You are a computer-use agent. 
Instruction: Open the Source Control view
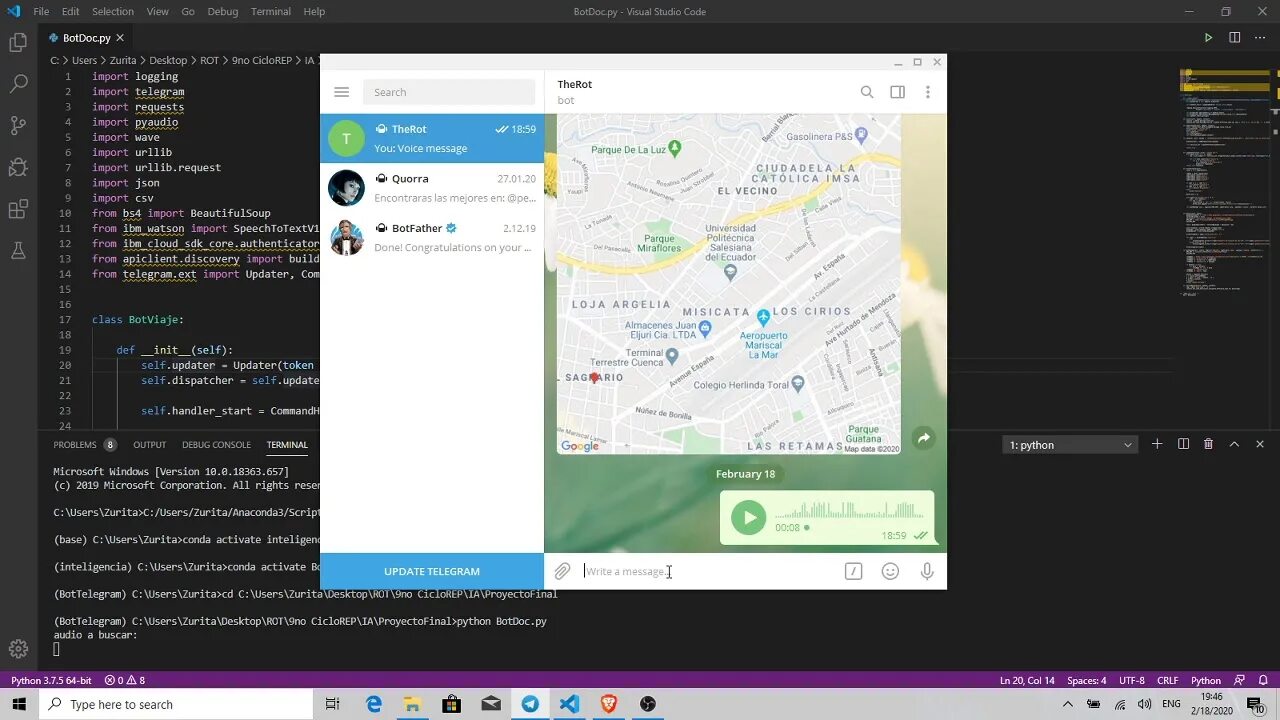point(18,125)
